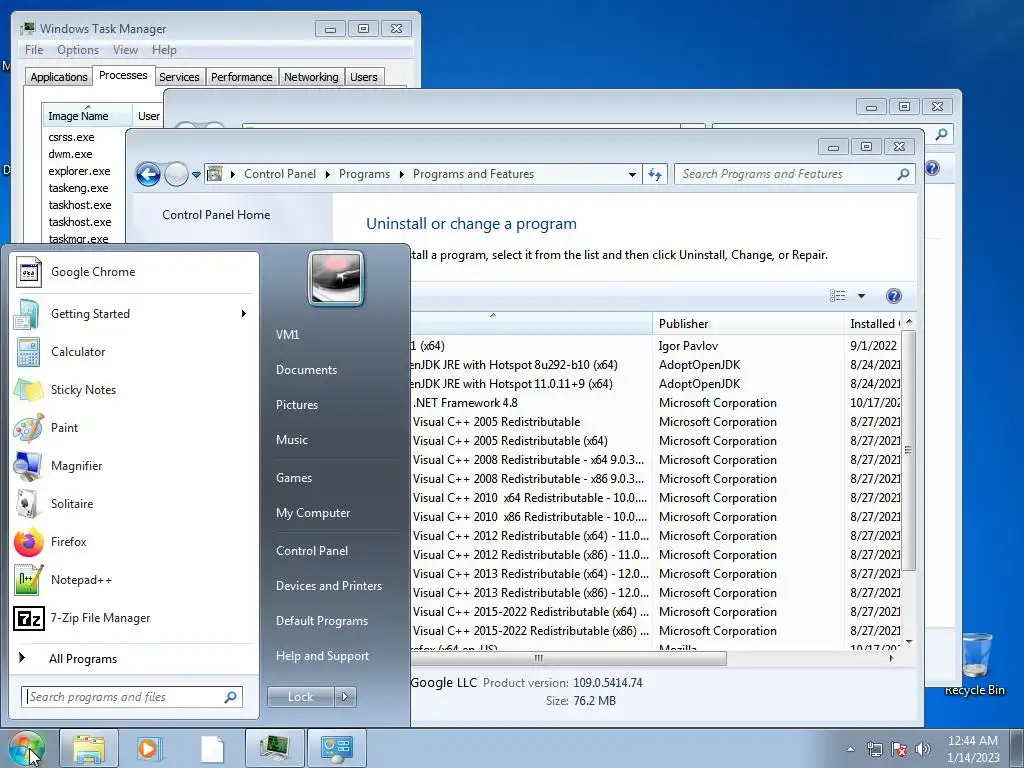The image size is (1024, 768).
Task: Click the Start orb button
Action: click(27, 748)
